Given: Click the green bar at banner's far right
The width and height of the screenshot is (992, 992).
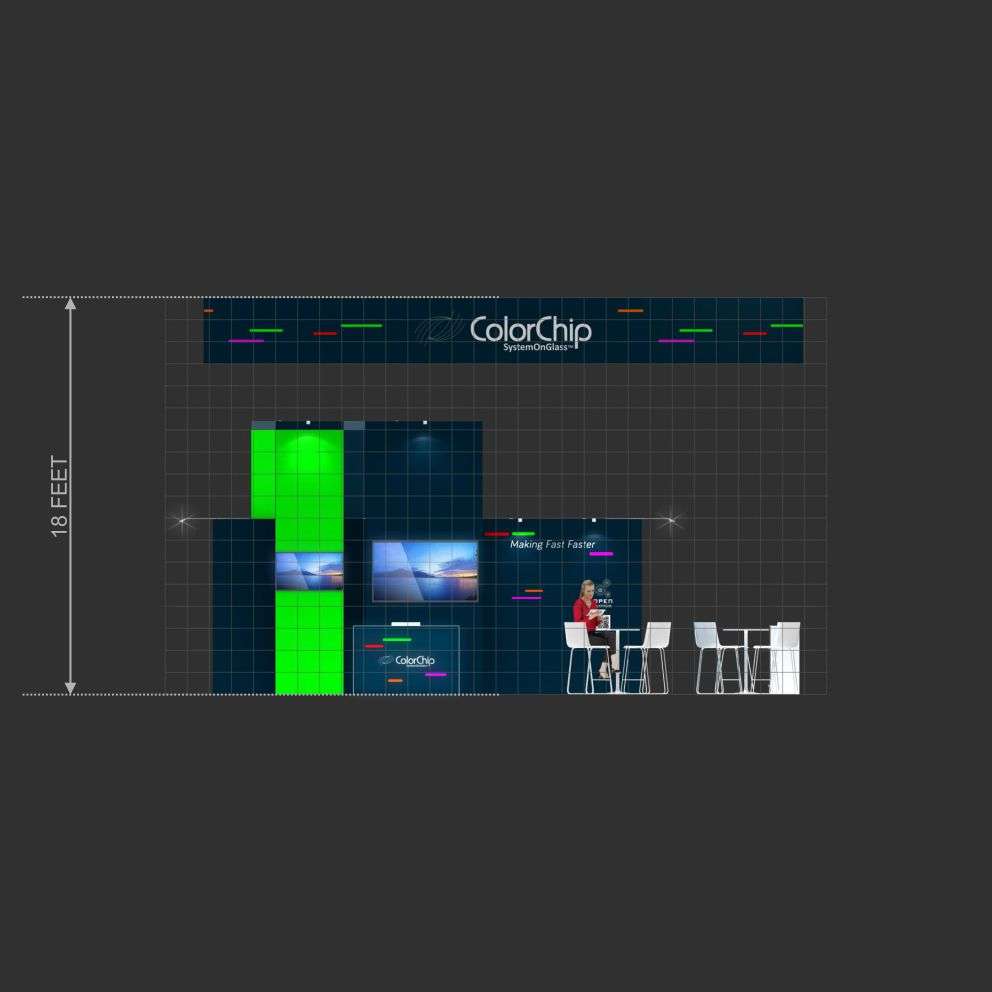Looking at the screenshot, I should [x=786, y=325].
